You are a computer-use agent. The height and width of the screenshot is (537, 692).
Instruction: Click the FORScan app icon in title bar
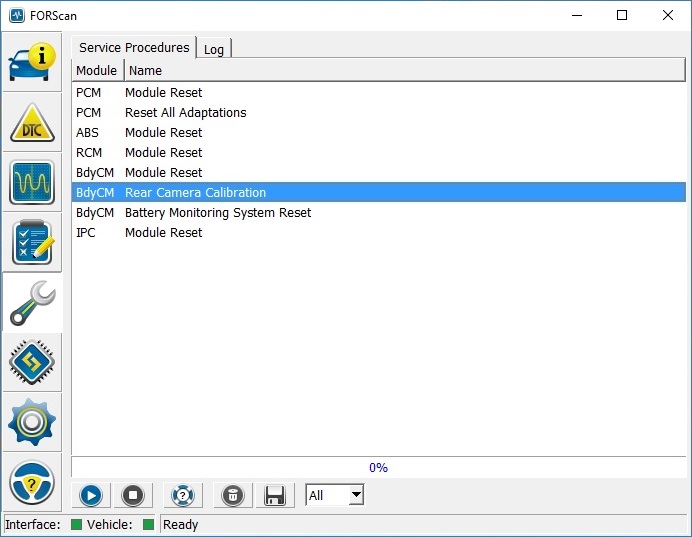click(17, 15)
